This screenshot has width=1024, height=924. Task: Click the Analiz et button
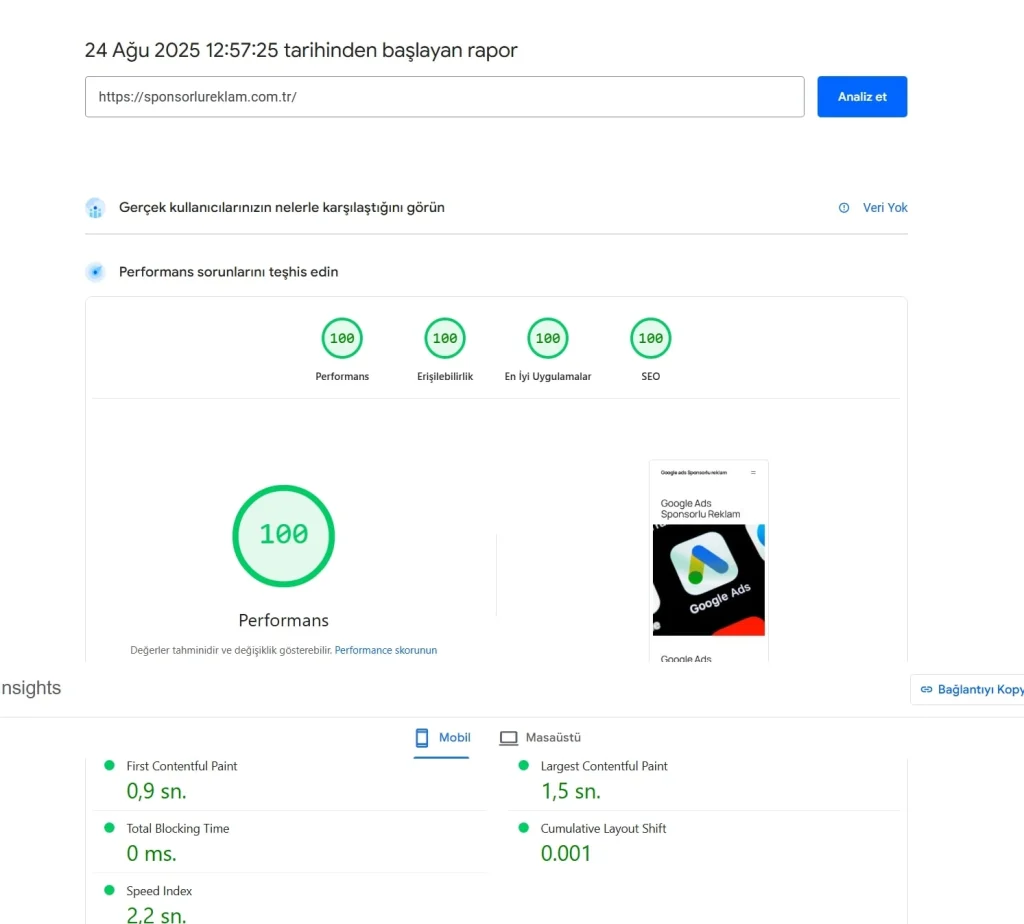pos(861,96)
